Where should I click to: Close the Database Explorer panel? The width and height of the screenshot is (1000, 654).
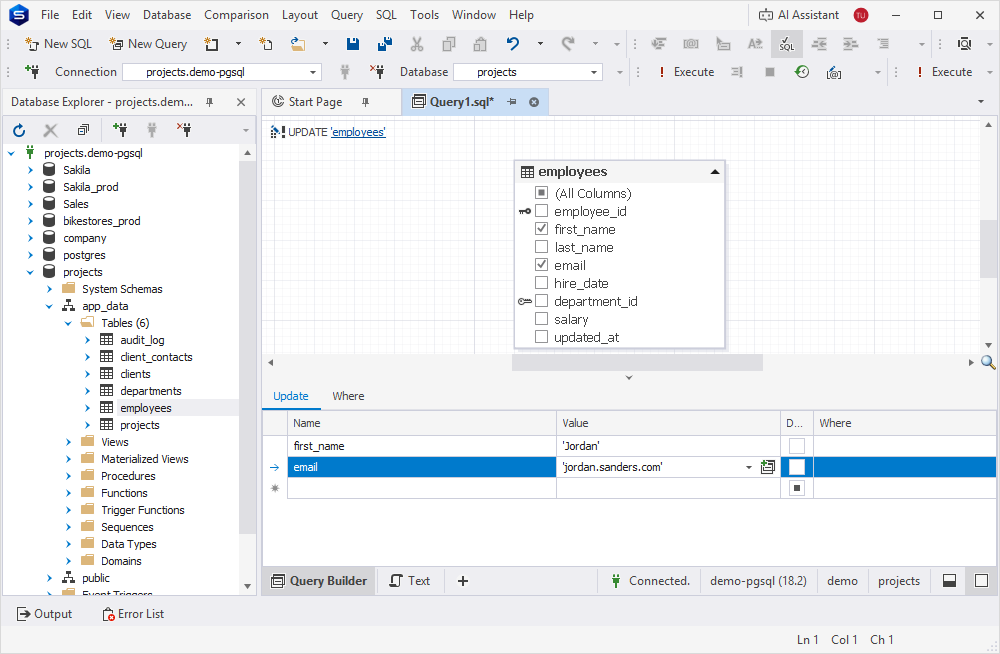tap(241, 102)
